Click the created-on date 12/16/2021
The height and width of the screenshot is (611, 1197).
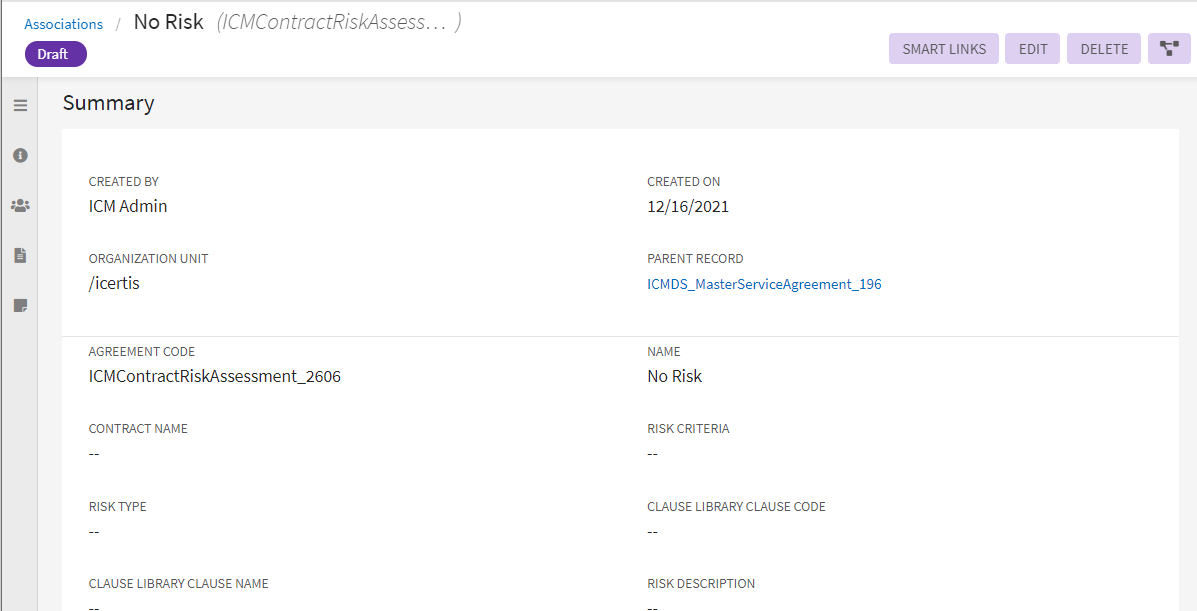tap(688, 207)
